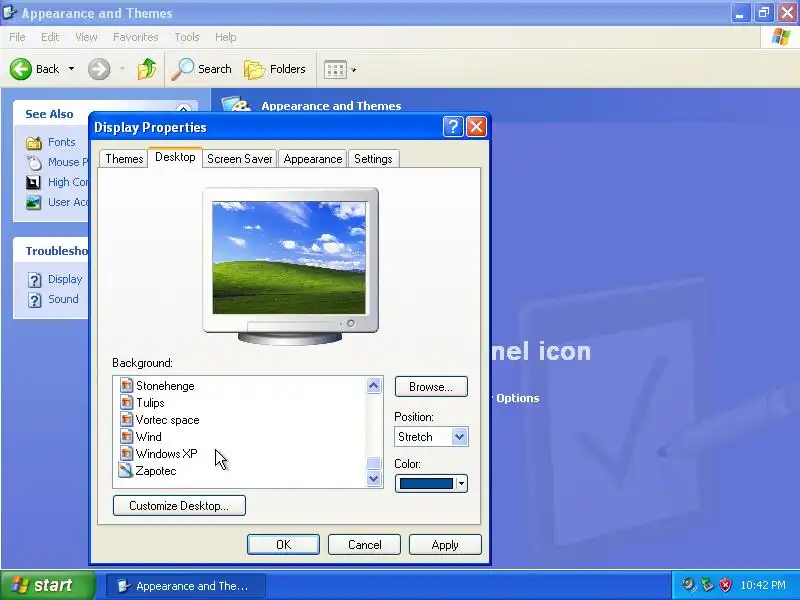Open the Position dropdown showing Stretch
The height and width of the screenshot is (600, 800).
[431, 437]
